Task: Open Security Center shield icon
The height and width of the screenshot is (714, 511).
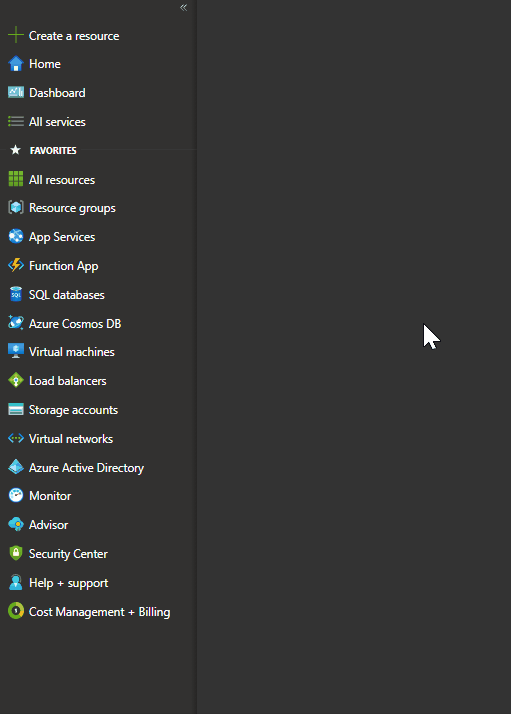Action: click(x=16, y=553)
